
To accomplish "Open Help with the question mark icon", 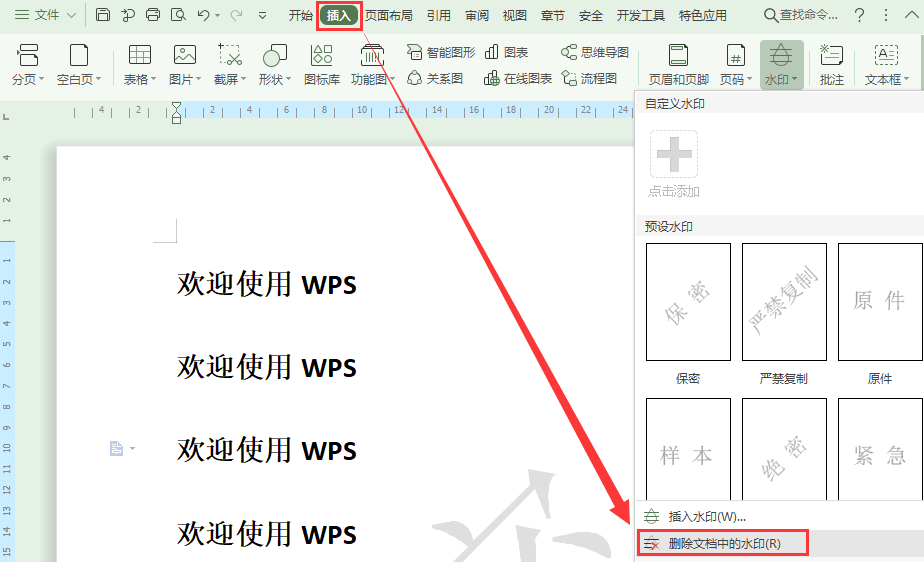I will 860,15.
